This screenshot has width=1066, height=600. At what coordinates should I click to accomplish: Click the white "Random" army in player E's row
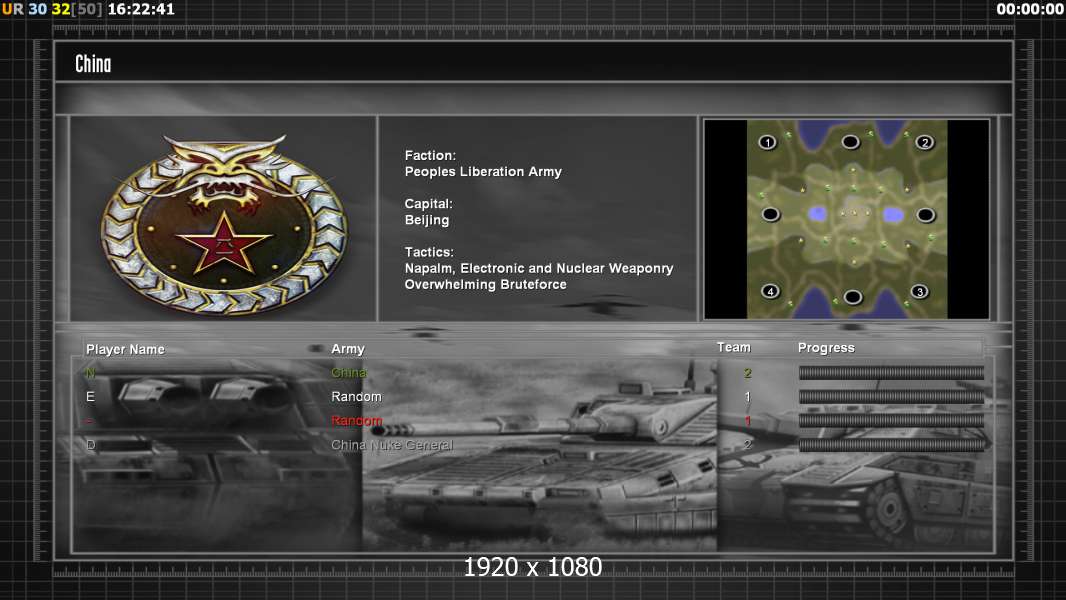[x=356, y=396]
